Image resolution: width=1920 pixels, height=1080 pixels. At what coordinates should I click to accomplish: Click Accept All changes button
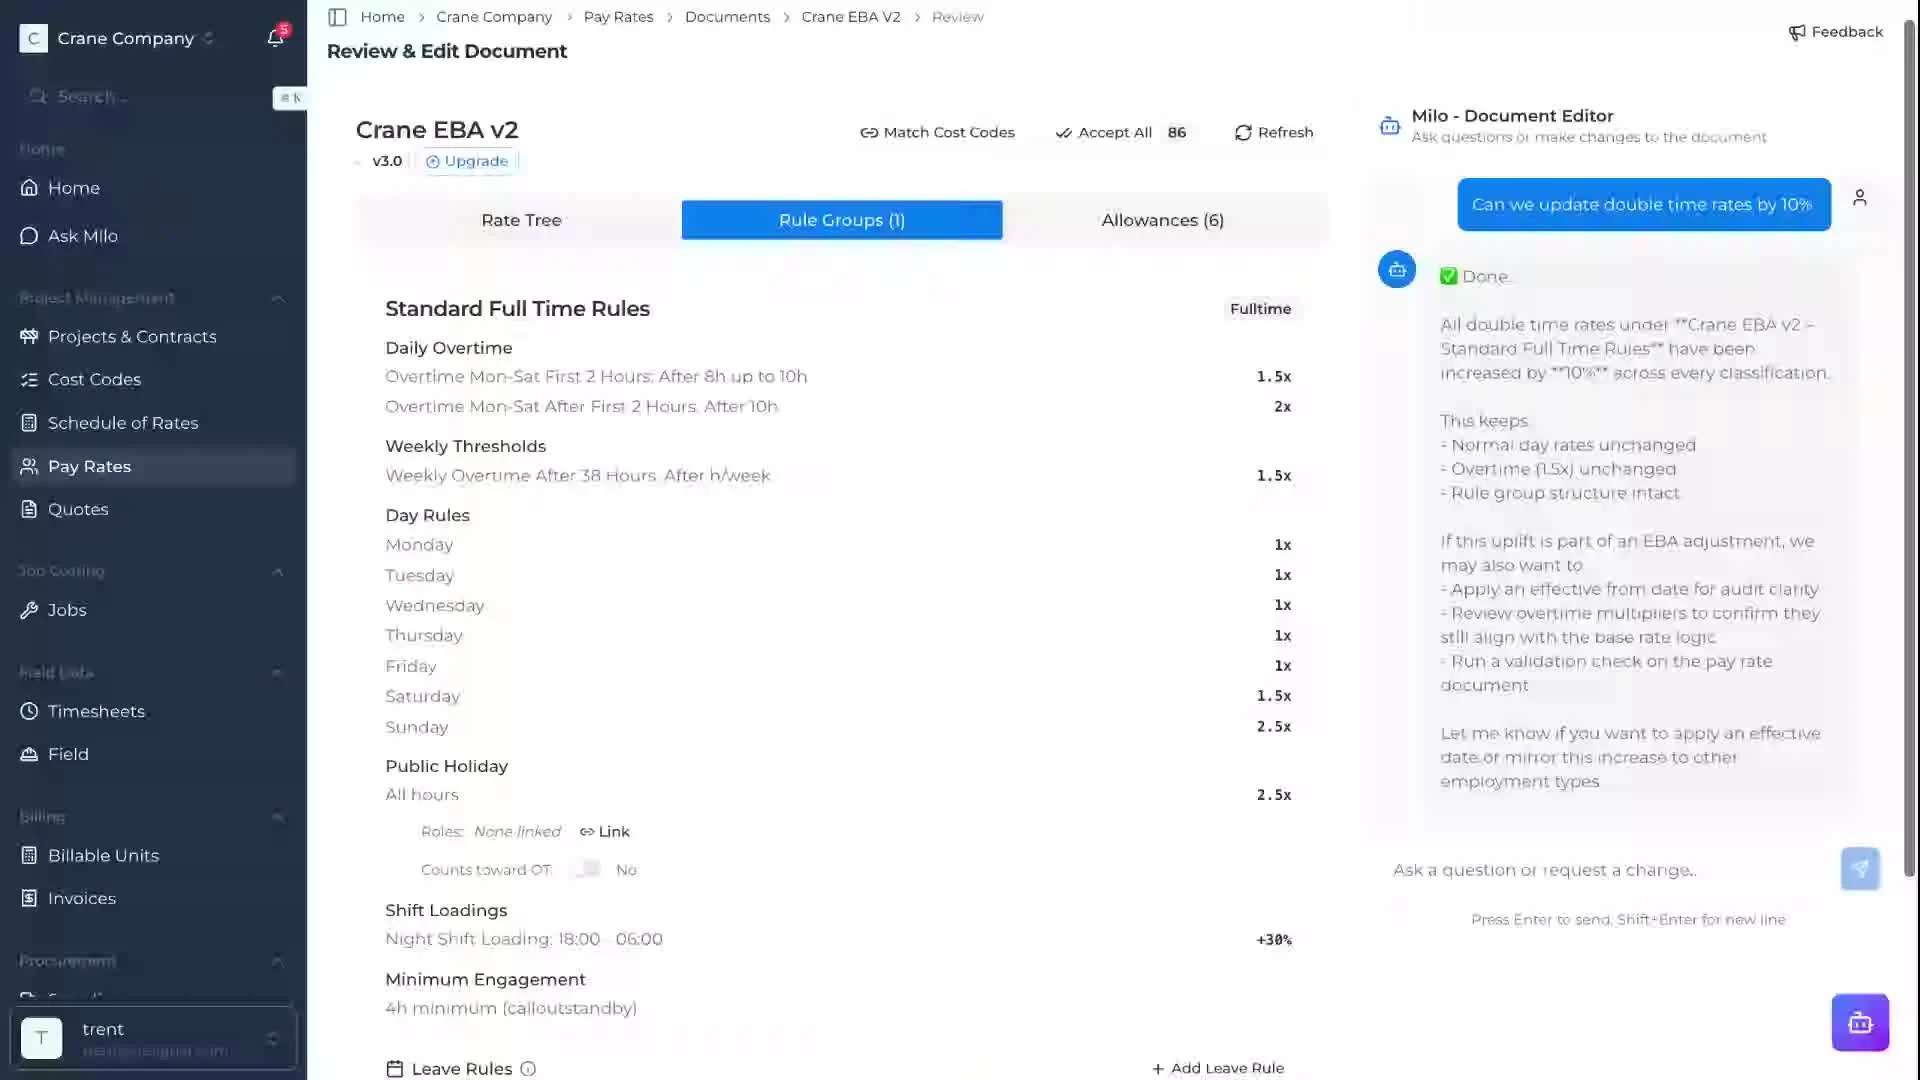(1104, 132)
